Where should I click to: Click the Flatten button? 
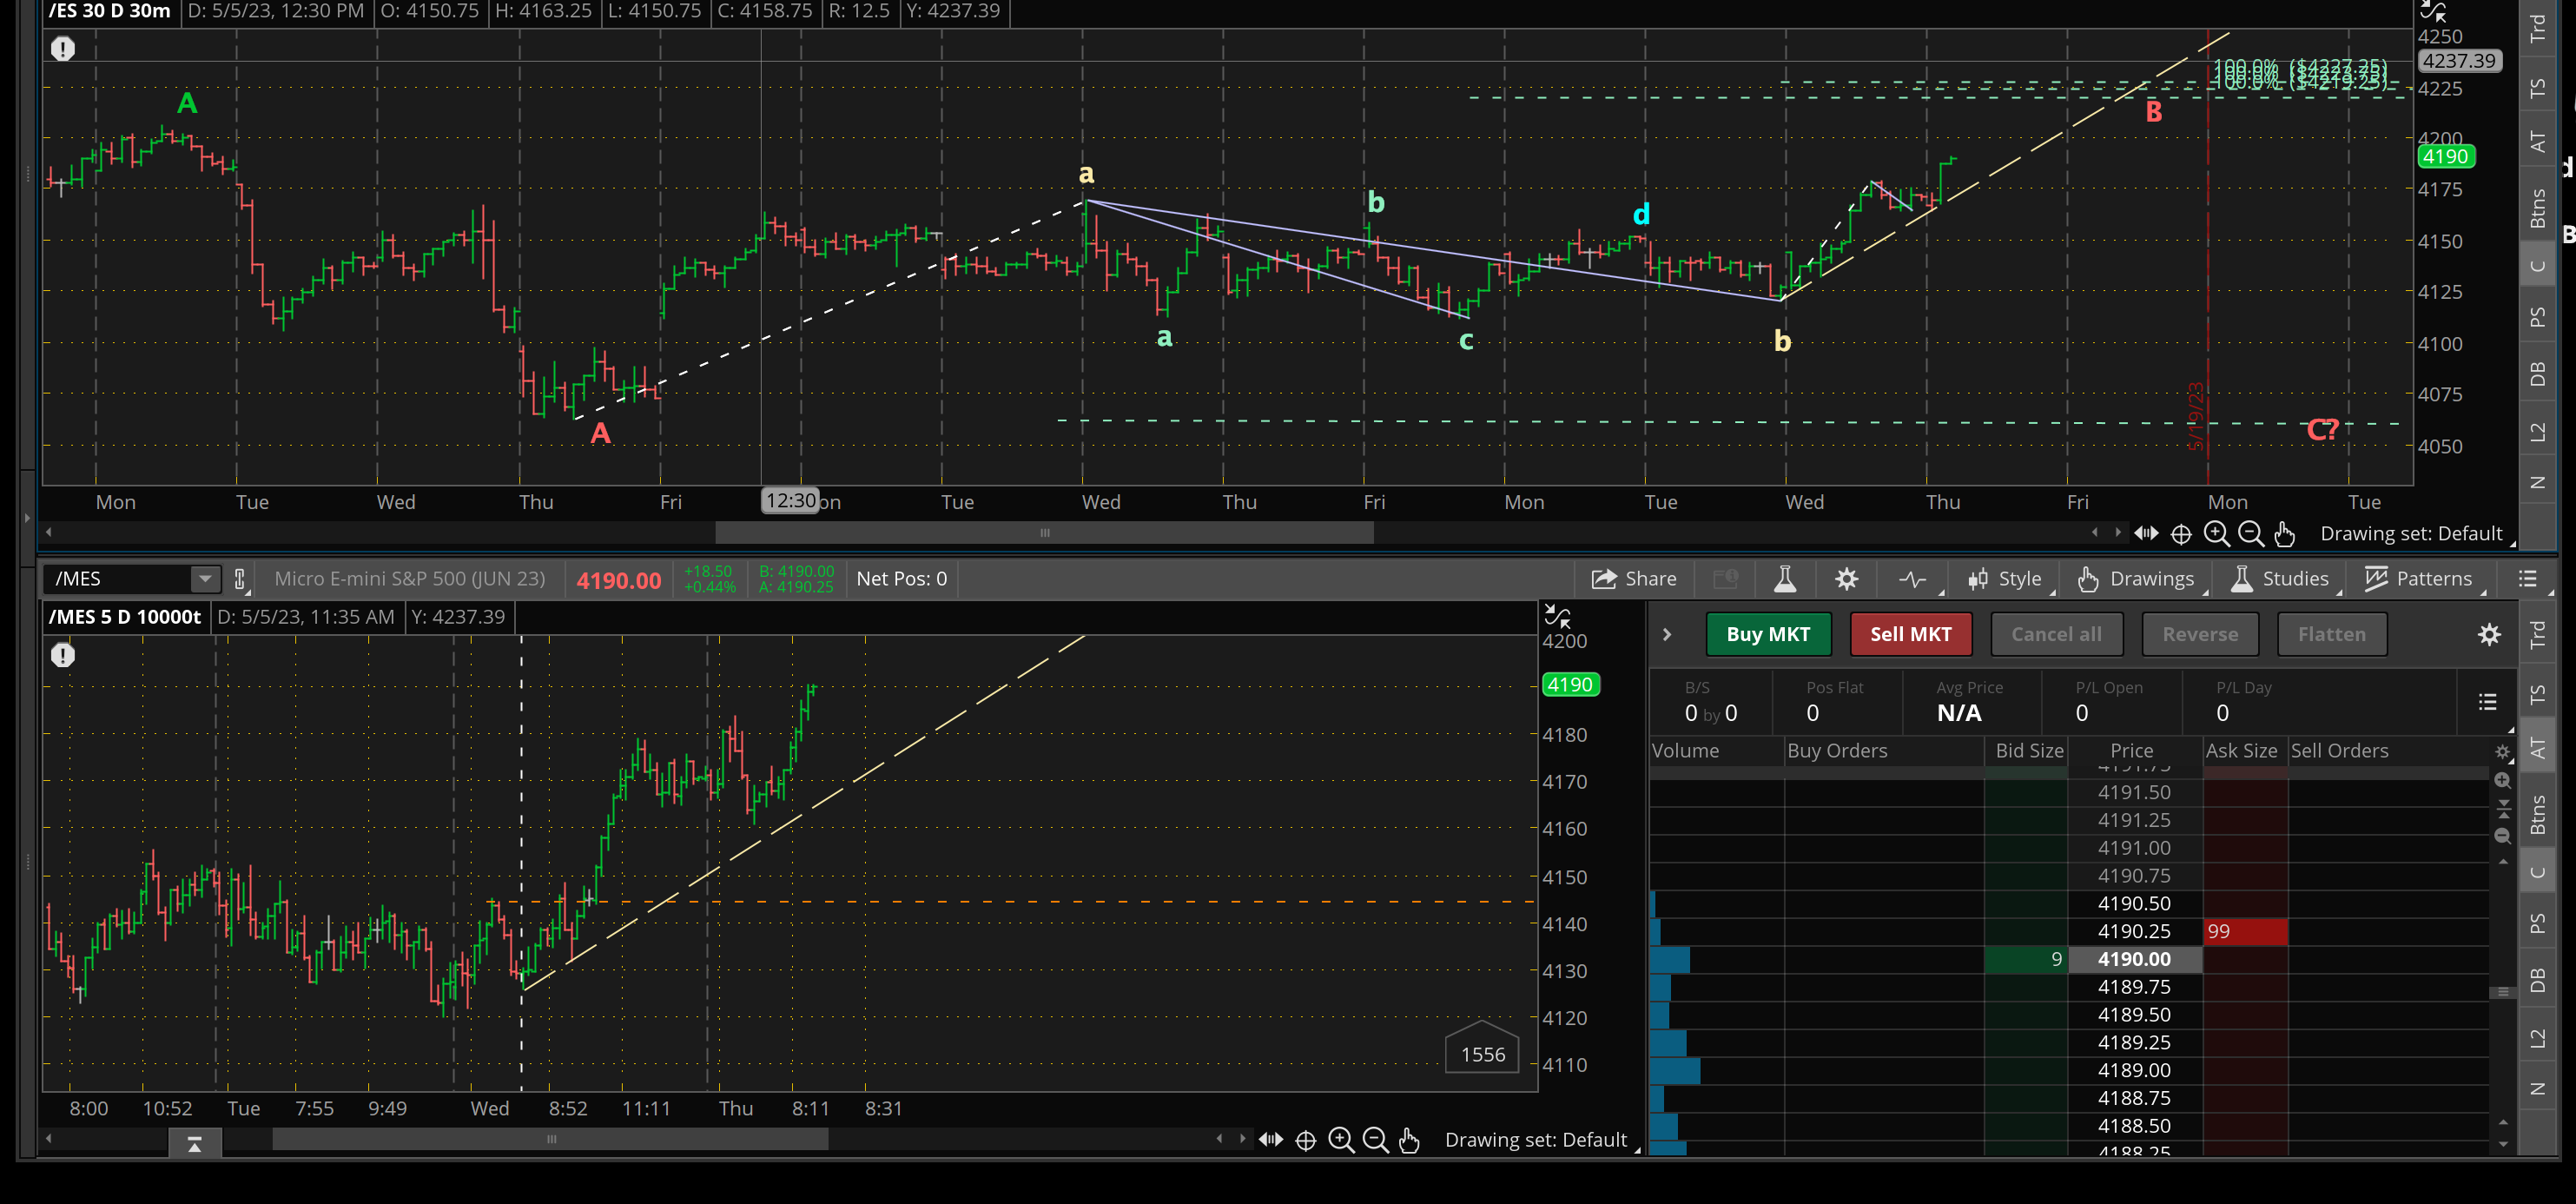click(2331, 634)
